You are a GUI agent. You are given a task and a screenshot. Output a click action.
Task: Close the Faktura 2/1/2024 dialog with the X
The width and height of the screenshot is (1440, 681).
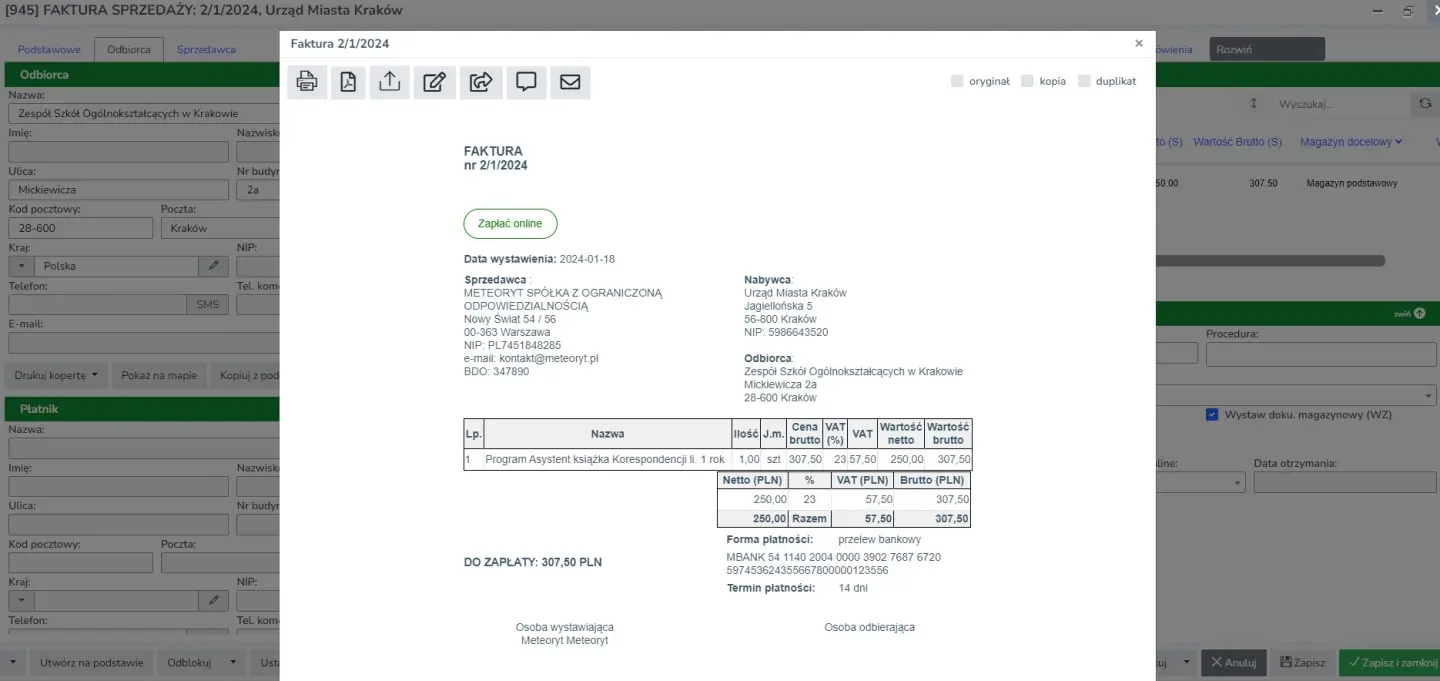pos(1139,43)
